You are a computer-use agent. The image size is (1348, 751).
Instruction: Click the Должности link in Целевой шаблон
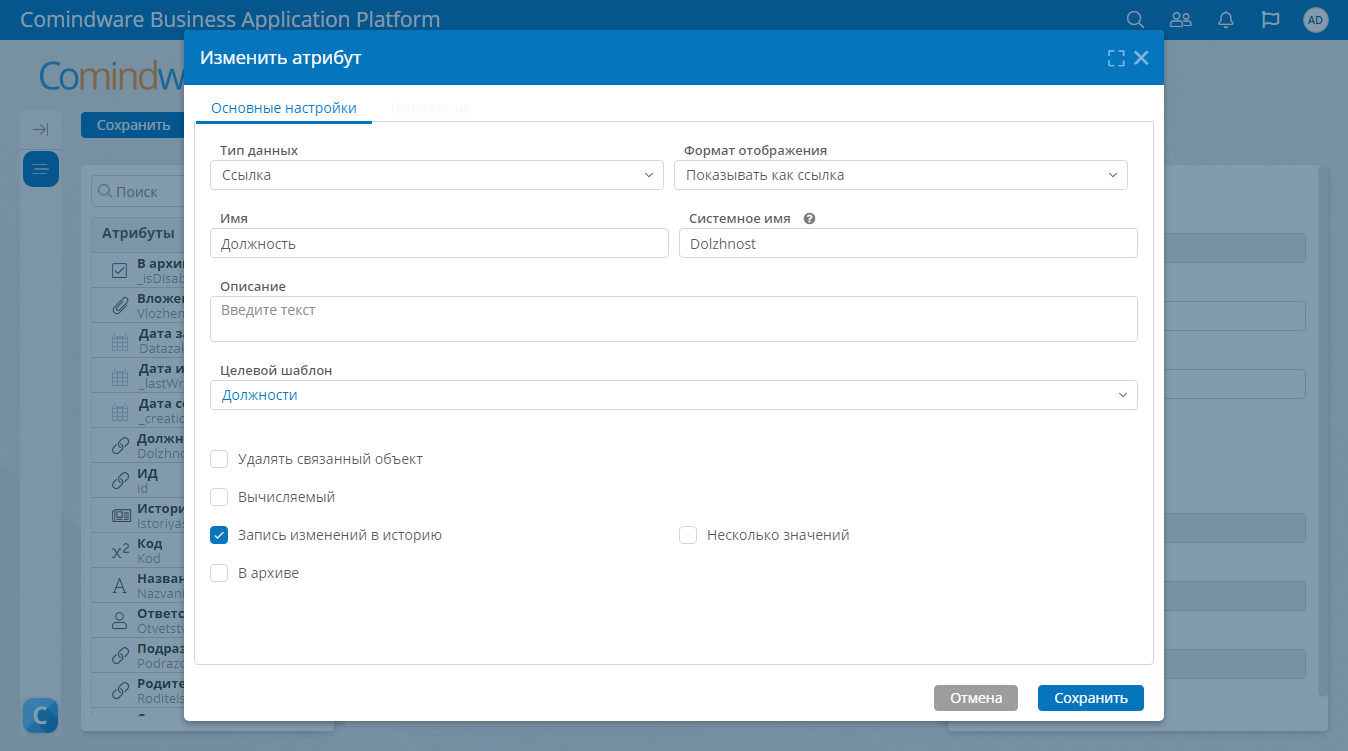(260, 395)
